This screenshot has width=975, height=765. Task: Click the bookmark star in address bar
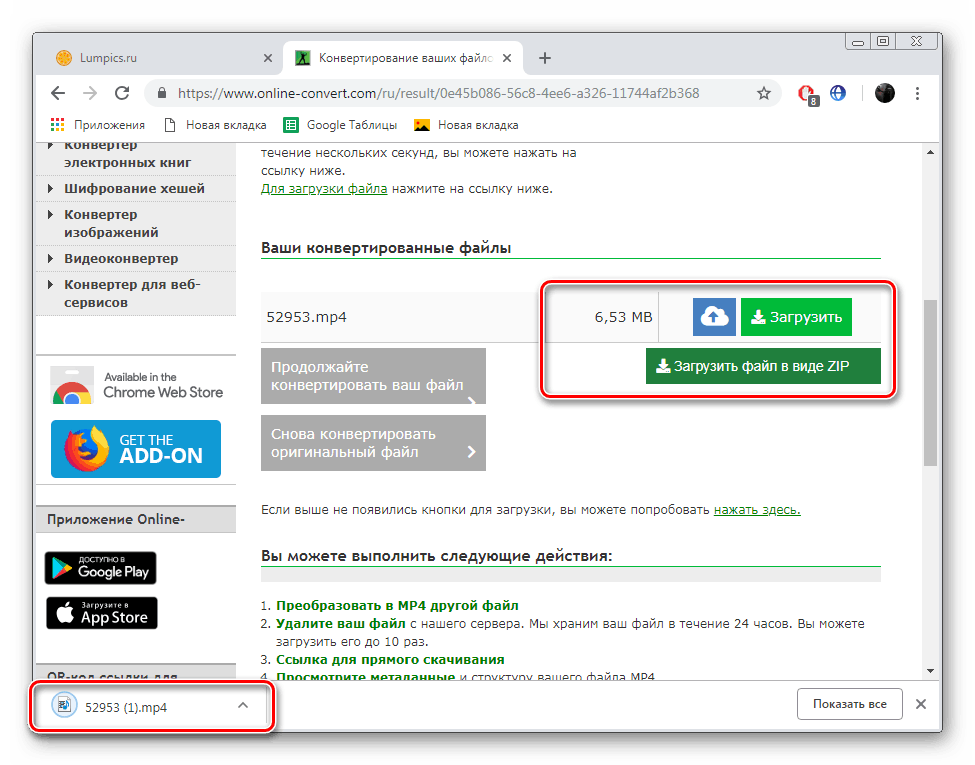(764, 92)
